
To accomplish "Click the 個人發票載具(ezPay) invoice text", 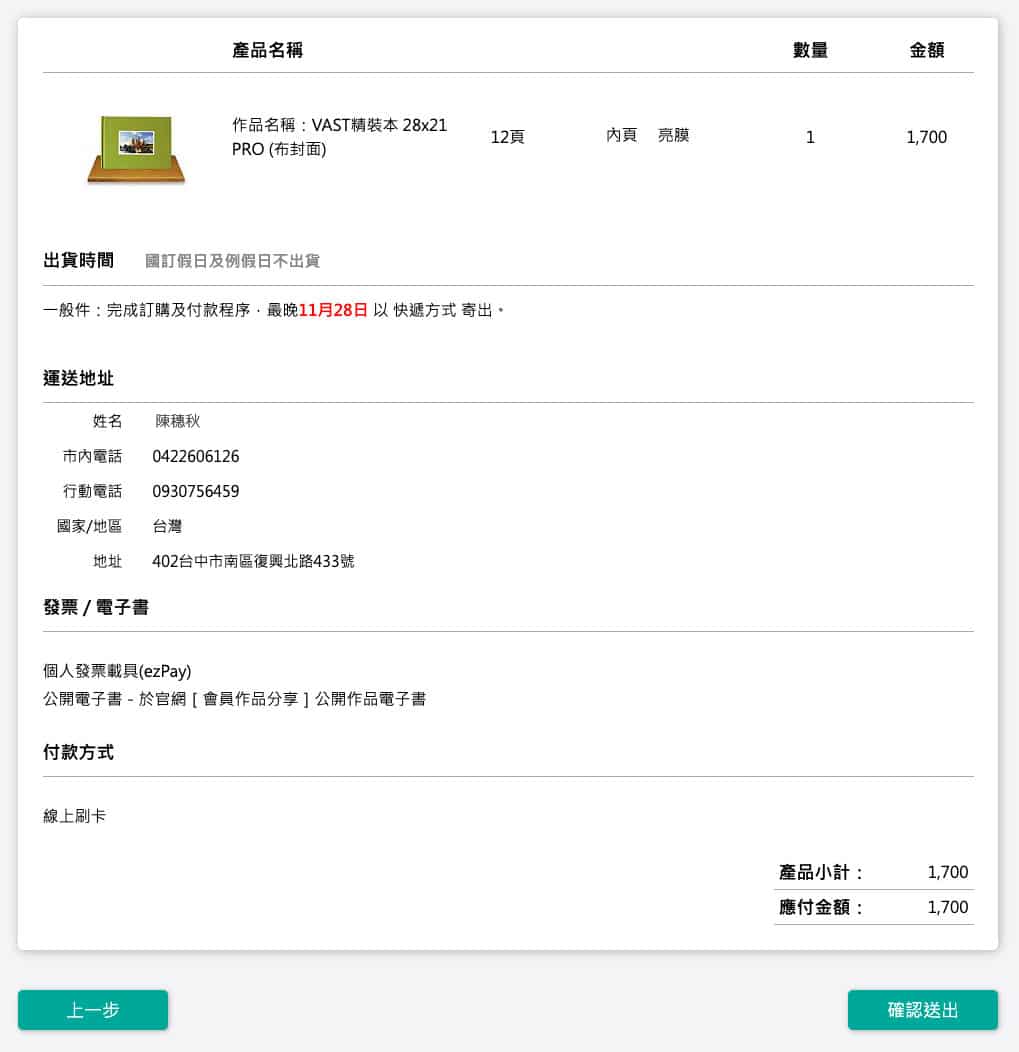I will [117, 670].
